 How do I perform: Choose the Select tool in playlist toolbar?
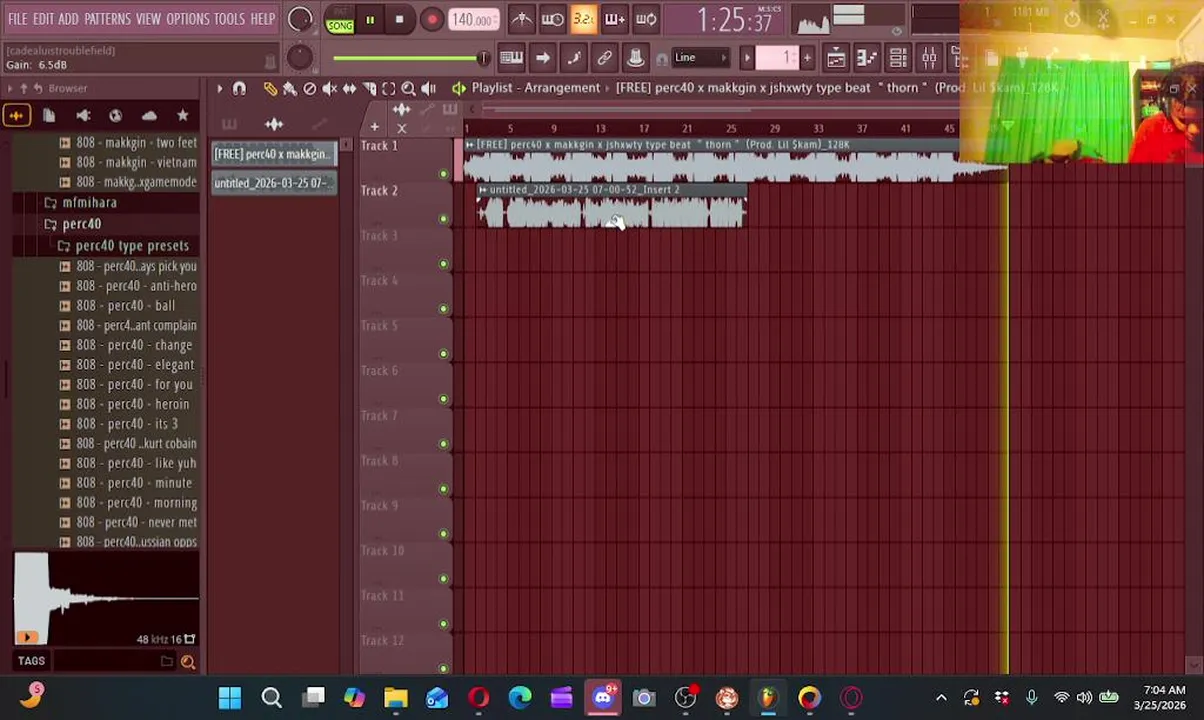389,89
